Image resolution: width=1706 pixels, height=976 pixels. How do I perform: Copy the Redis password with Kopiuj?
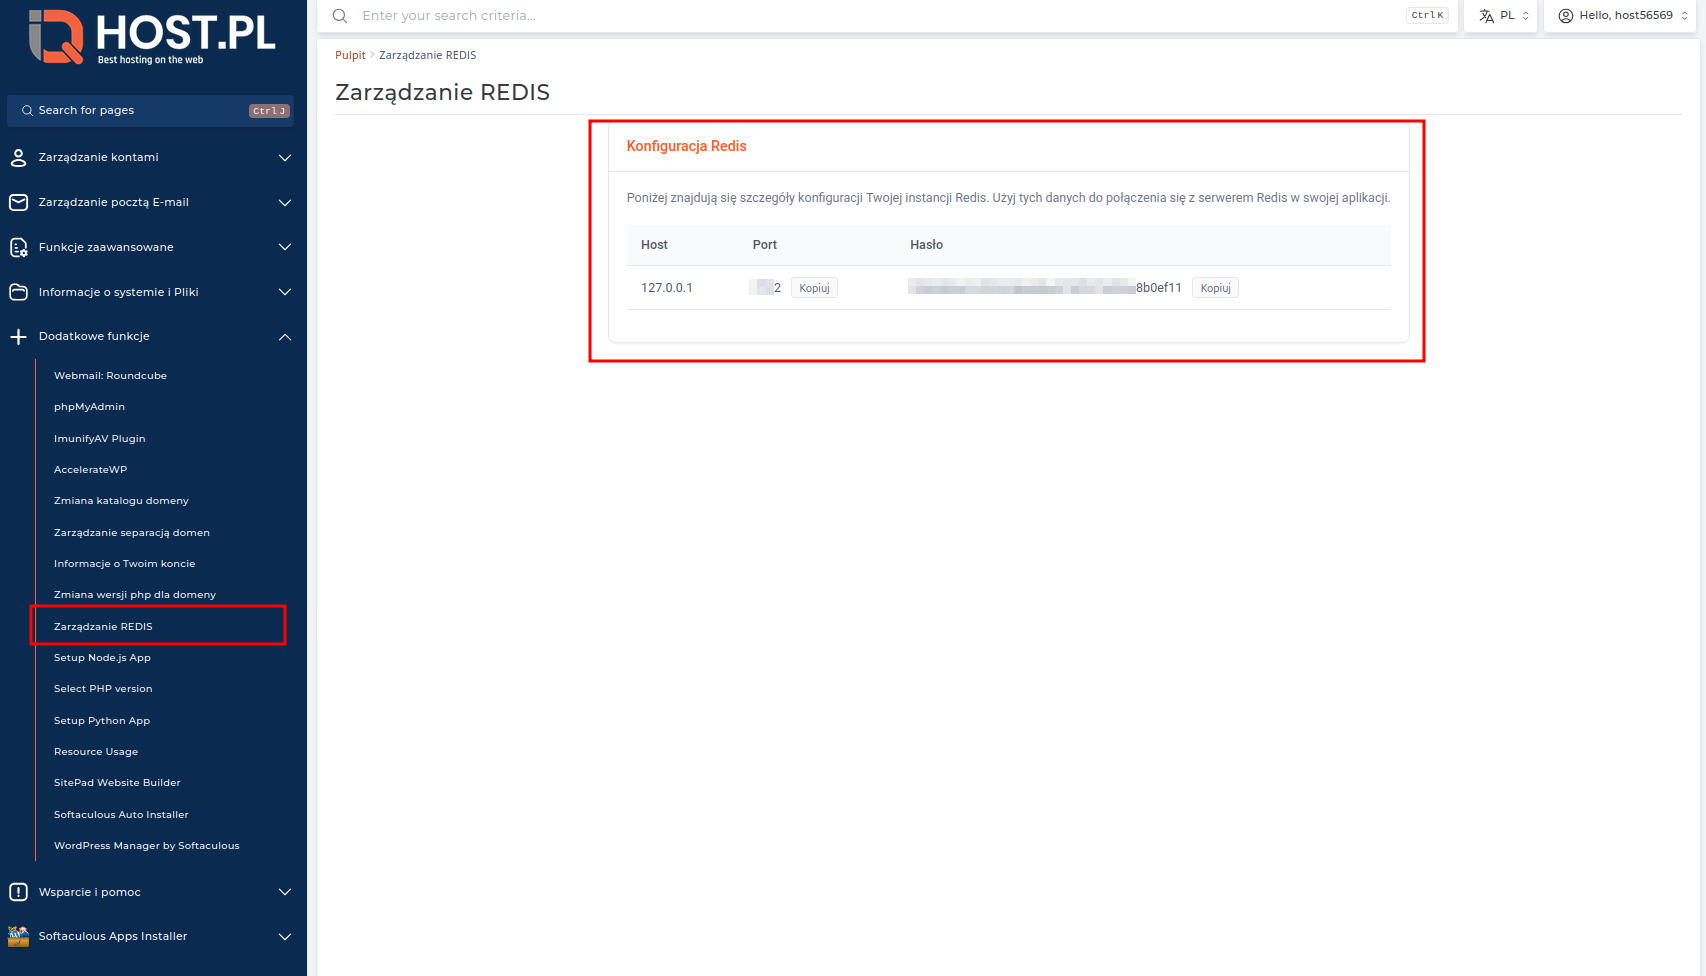pos(1215,288)
